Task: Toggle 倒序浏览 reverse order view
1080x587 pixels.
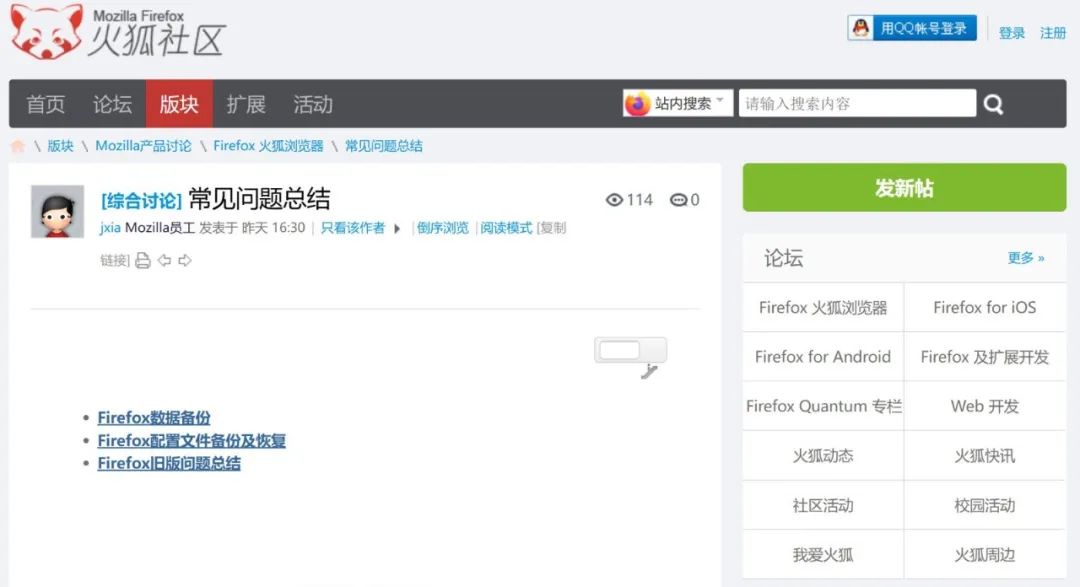Action: 443,228
